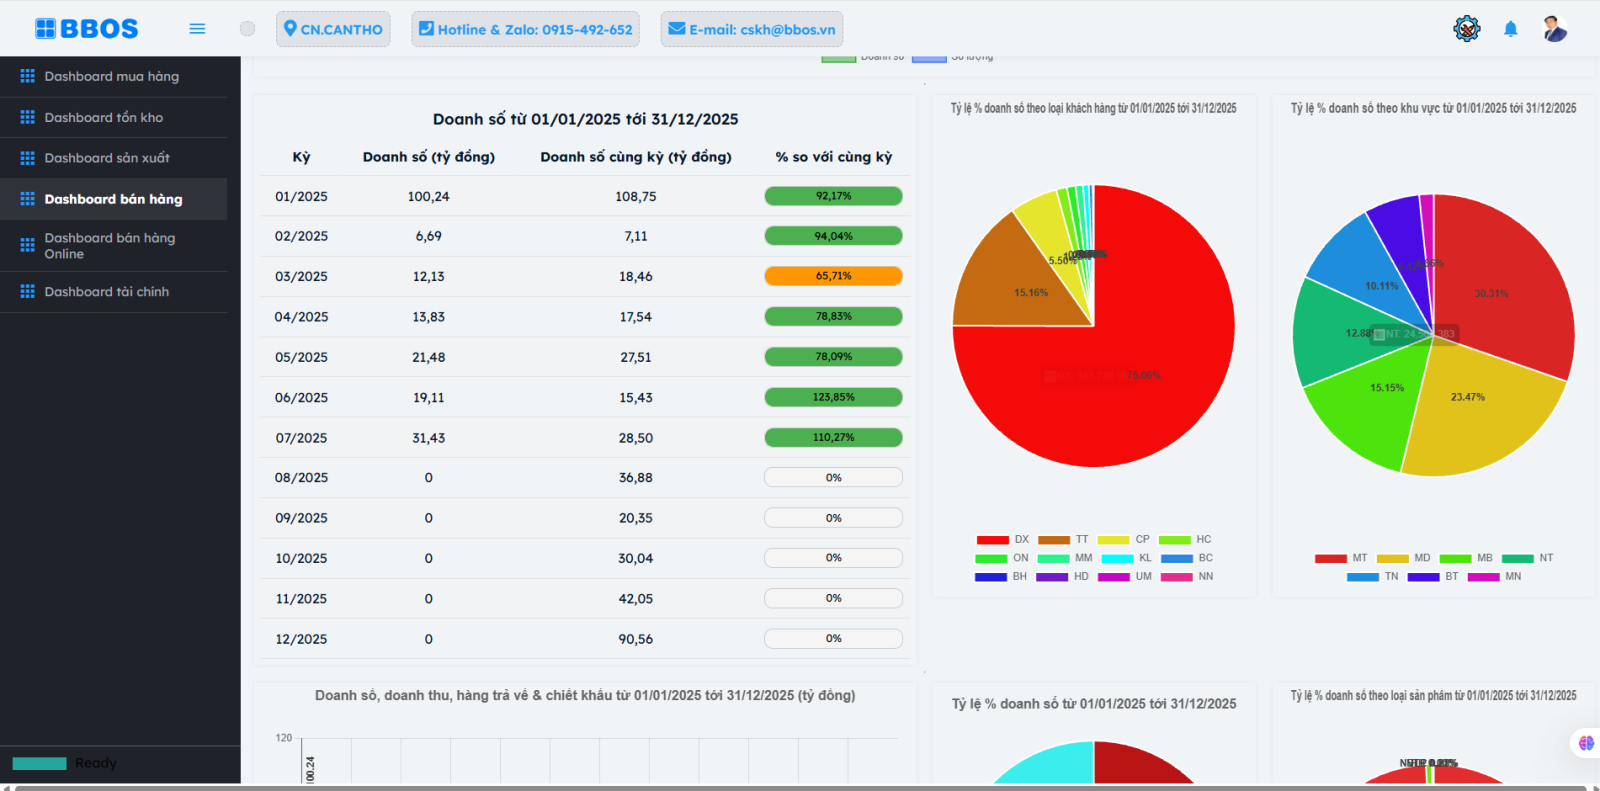The width and height of the screenshot is (1600, 791).
Task: Toggle the NN legend swatch
Action: pyautogui.click(x=1177, y=577)
